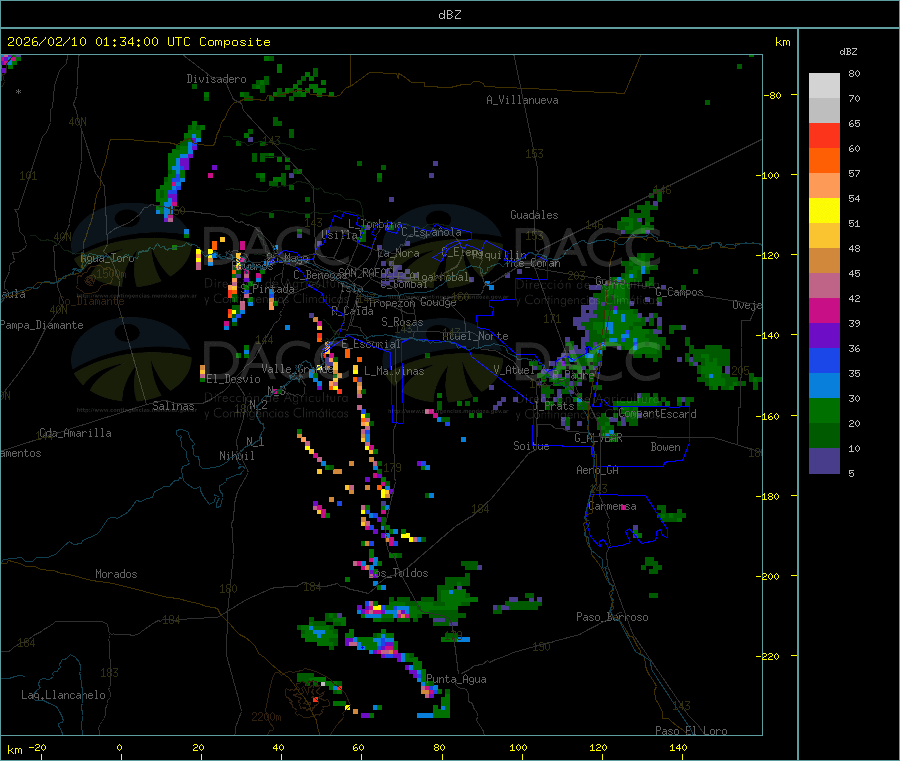Click the L_Malvinas map label
Image resolution: width=900 pixels, height=761 pixels.
(x=394, y=371)
